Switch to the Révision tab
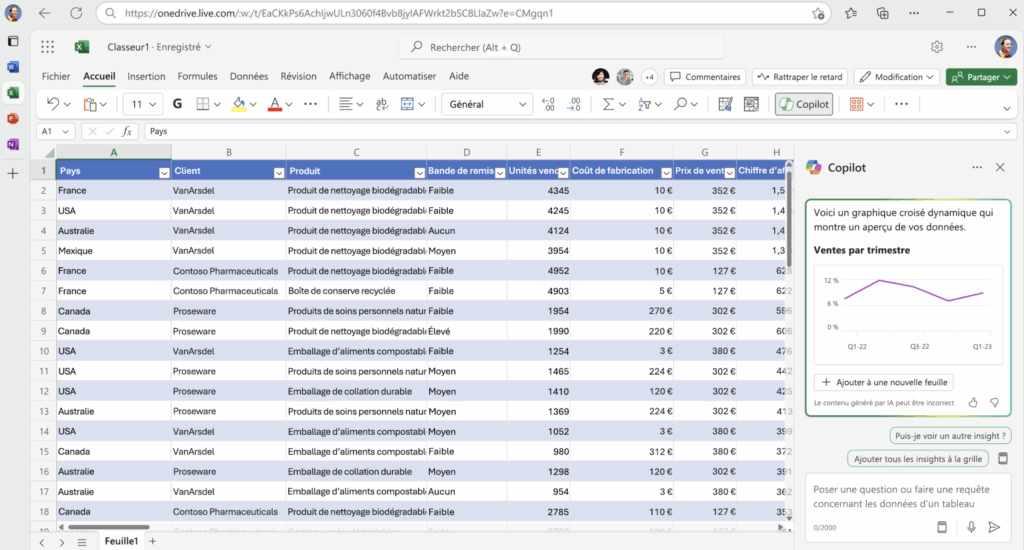 [x=298, y=76]
